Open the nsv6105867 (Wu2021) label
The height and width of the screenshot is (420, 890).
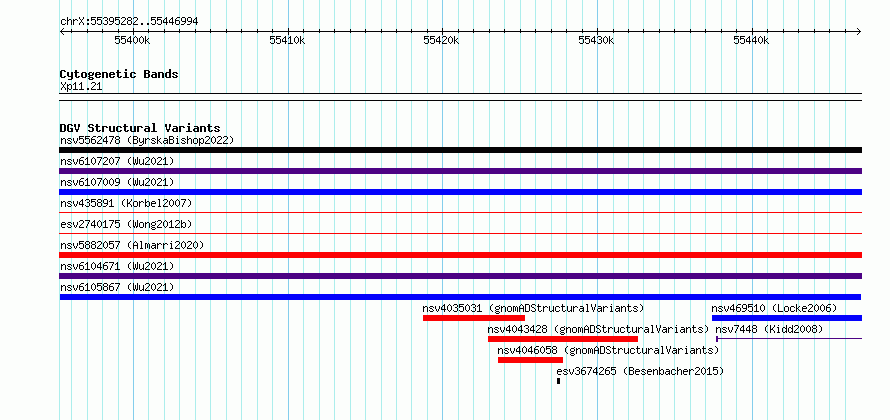coord(117,287)
